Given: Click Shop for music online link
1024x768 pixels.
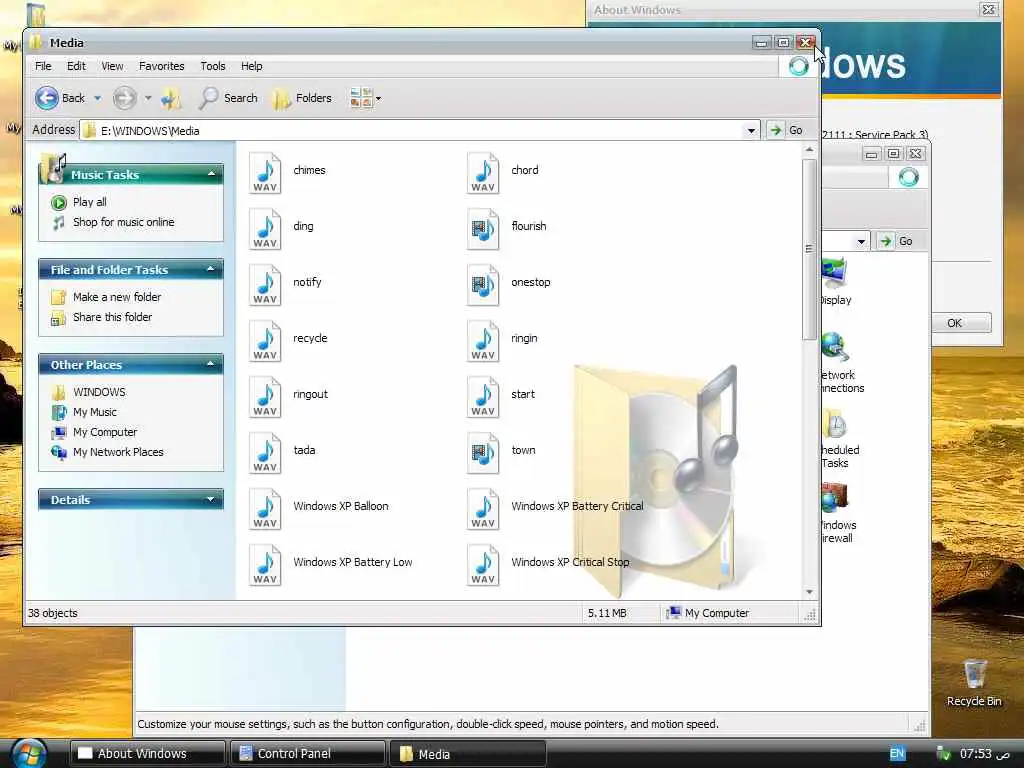Looking at the screenshot, I should coord(123,222).
